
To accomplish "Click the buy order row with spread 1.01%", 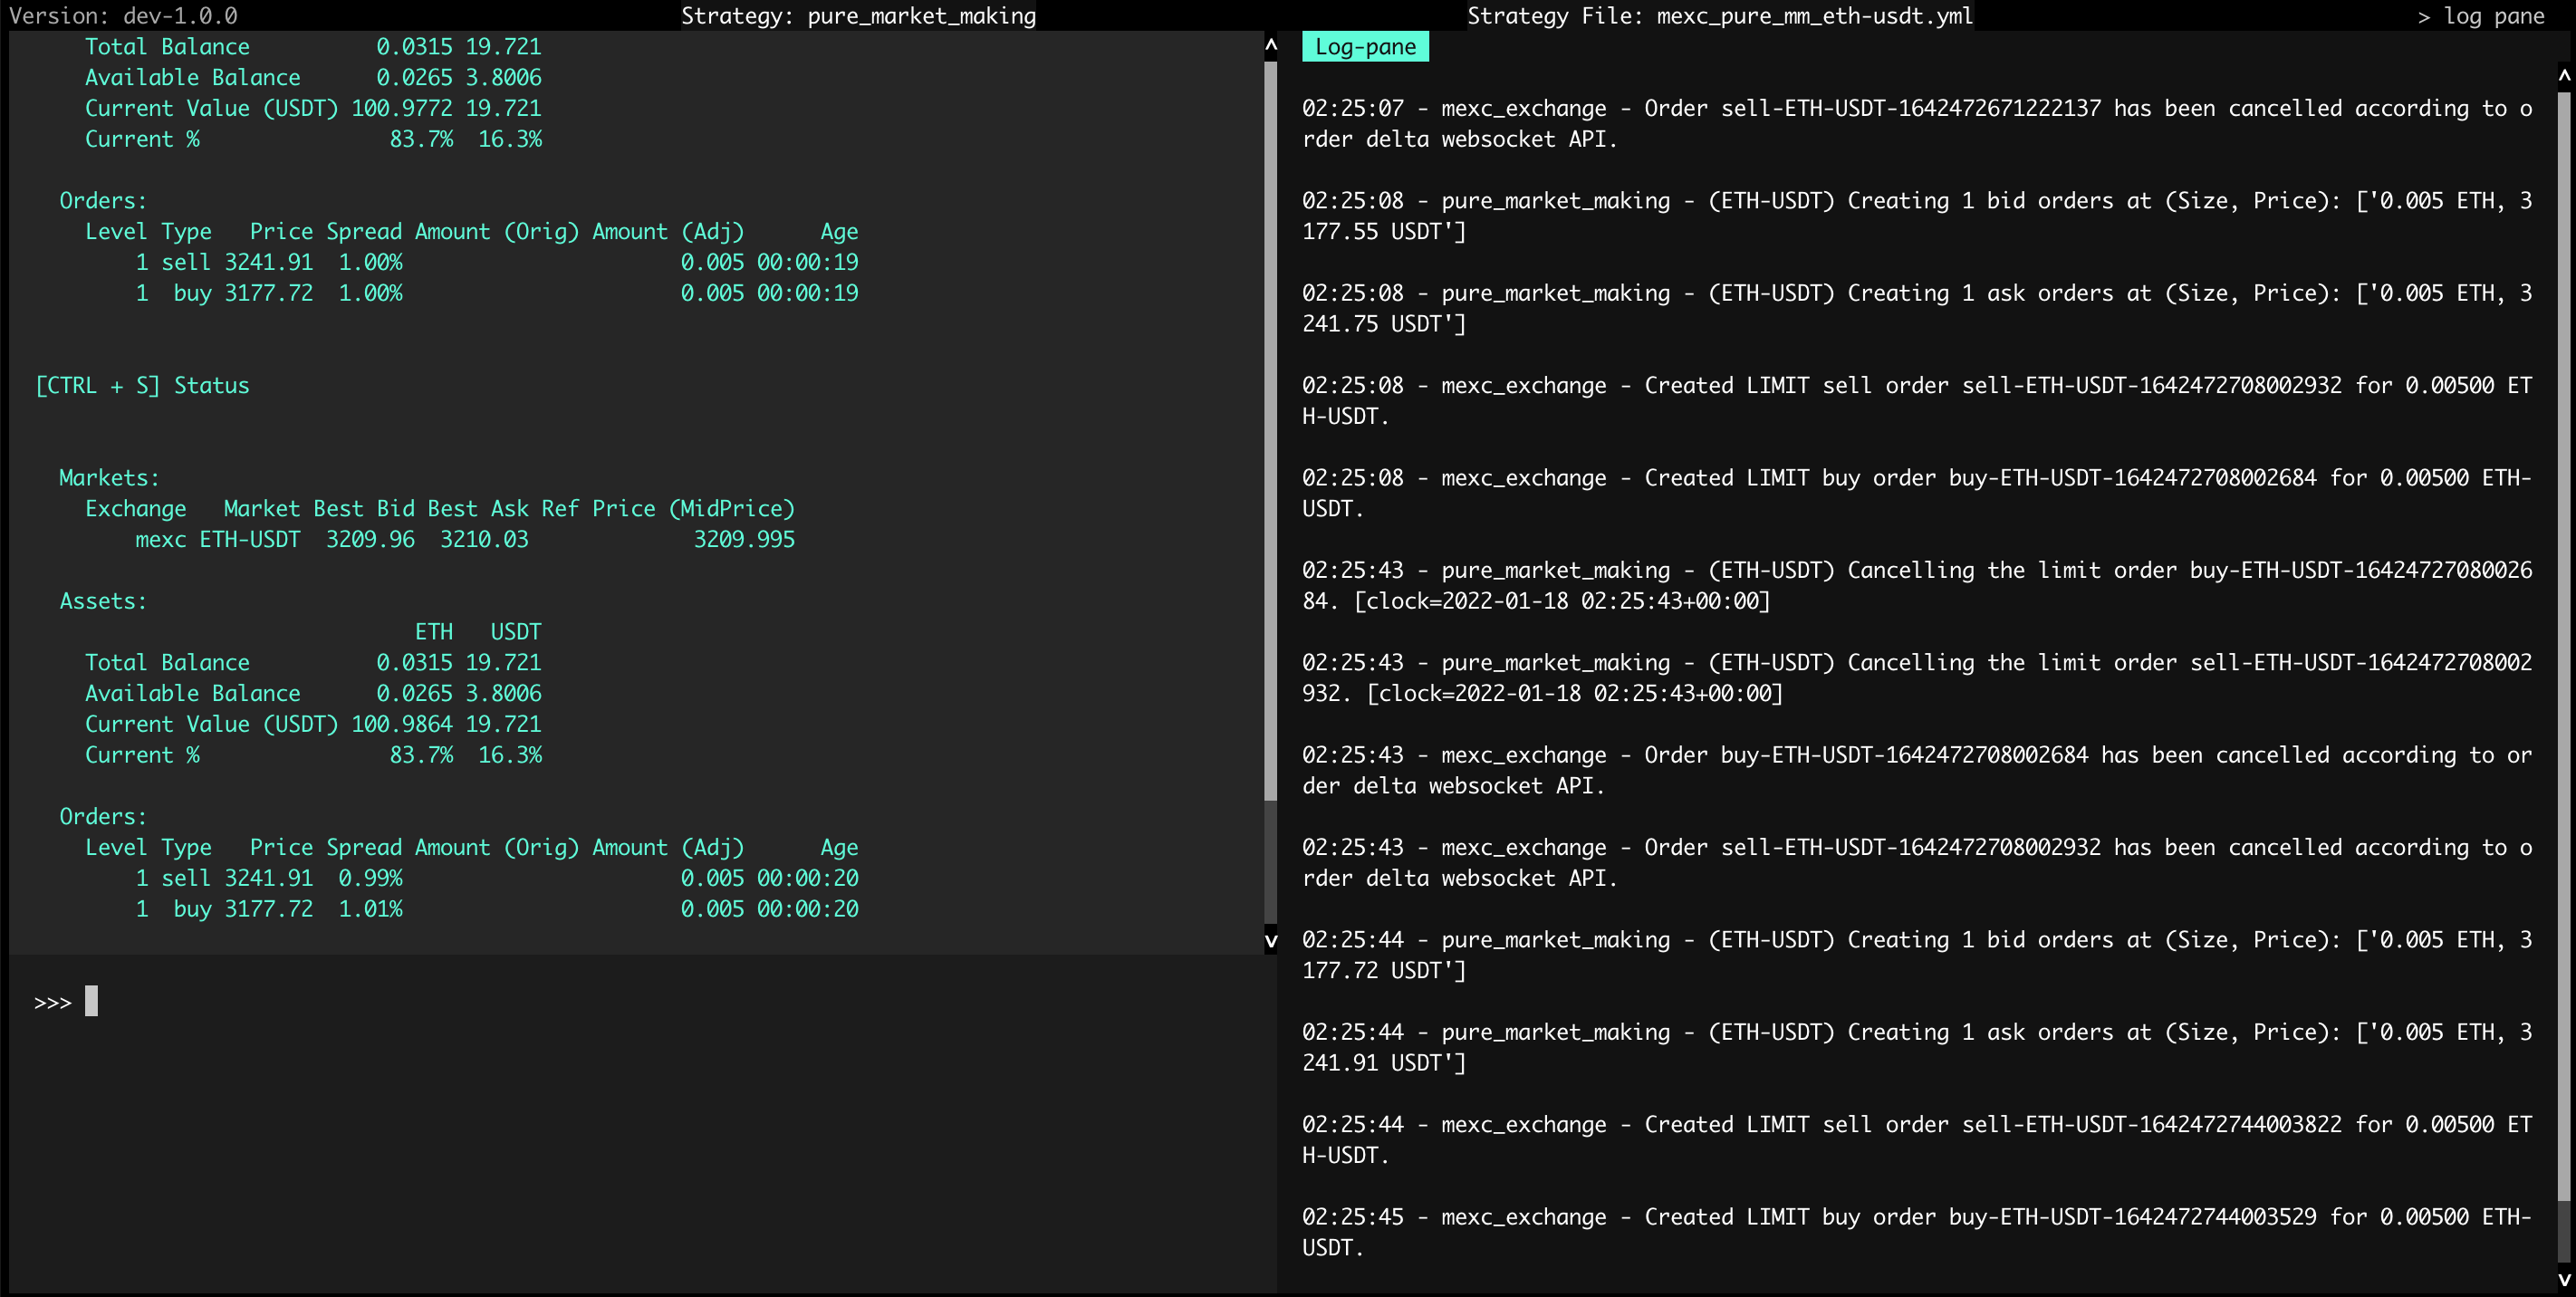I will click(x=497, y=909).
